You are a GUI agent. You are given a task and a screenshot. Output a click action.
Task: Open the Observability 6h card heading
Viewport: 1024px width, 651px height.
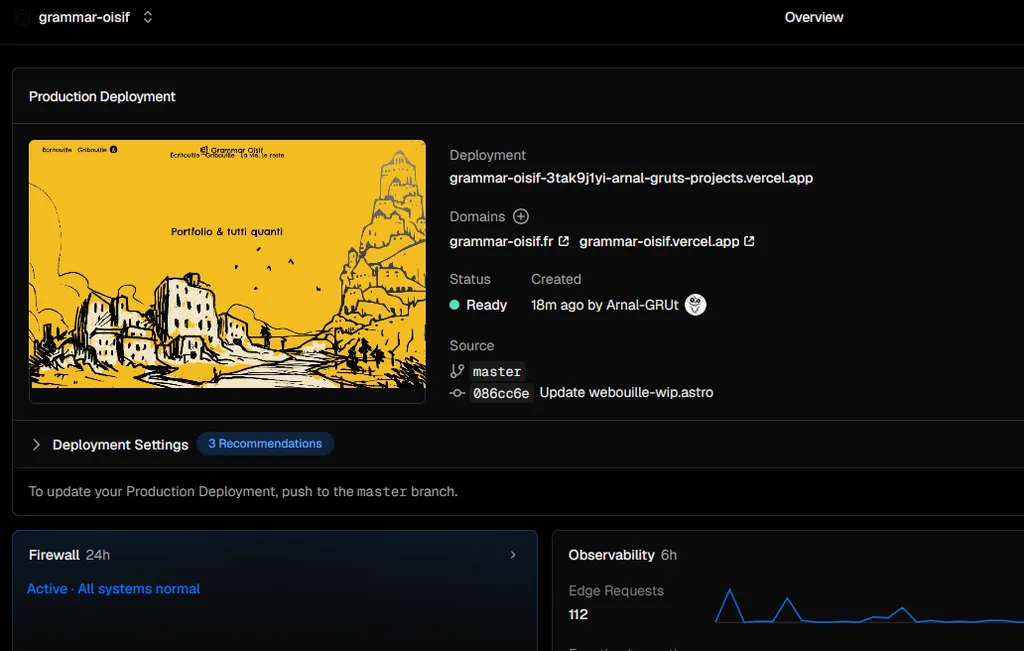622,555
